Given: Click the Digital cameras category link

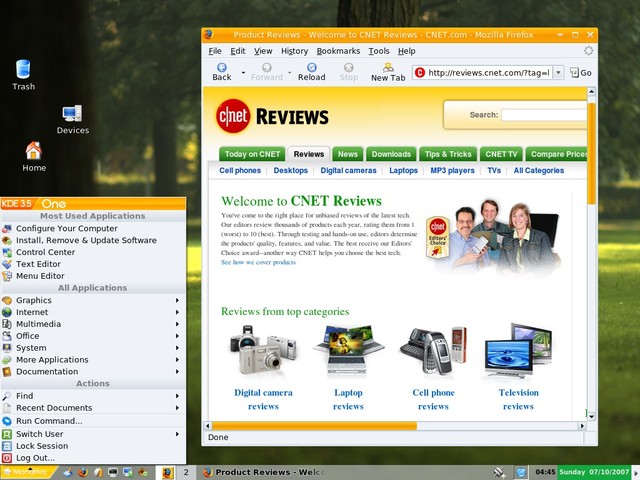Looking at the screenshot, I should tap(348, 171).
